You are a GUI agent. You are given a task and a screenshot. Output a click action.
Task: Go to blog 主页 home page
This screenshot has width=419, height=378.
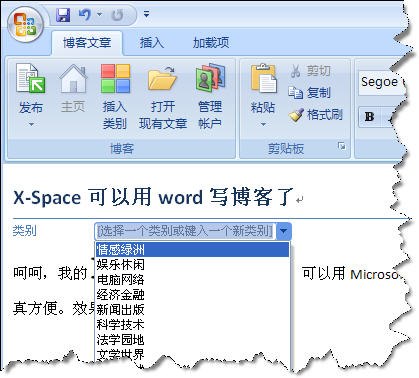click(x=73, y=88)
